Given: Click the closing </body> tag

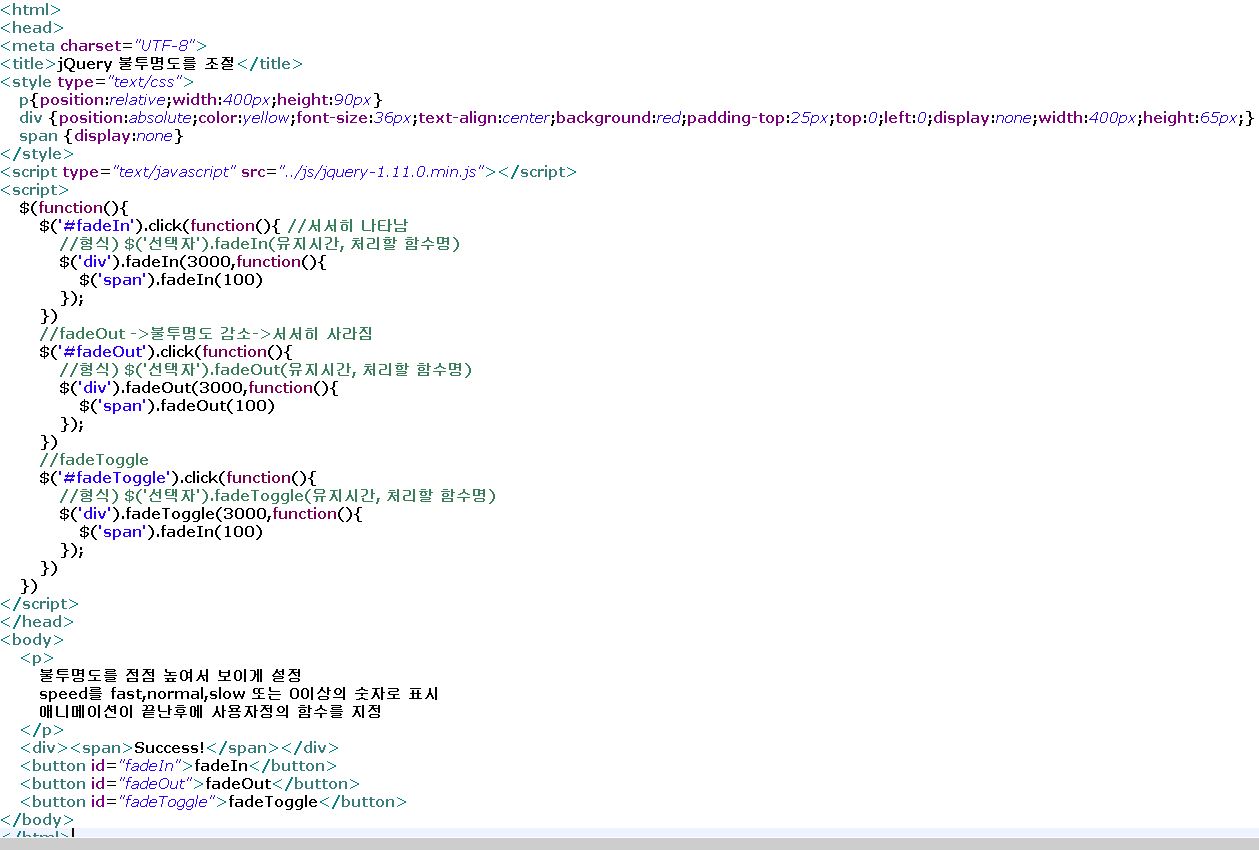Looking at the screenshot, I should click(x=36, y=819).
